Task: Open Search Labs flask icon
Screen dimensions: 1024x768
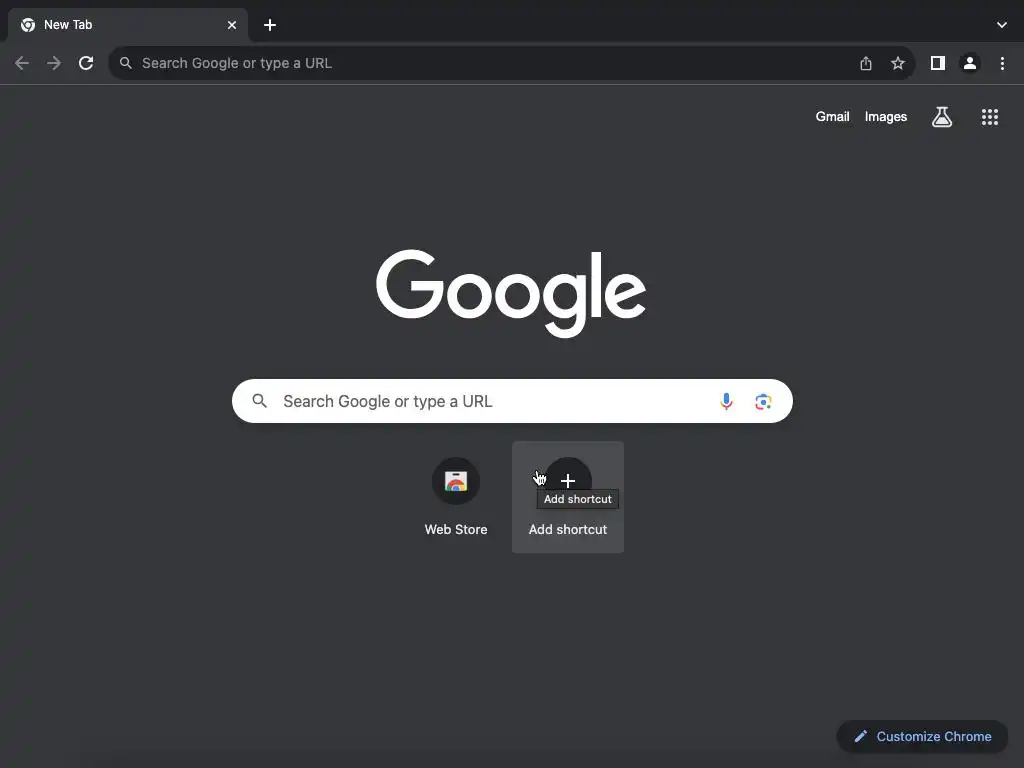Action: tap(942, 117)
